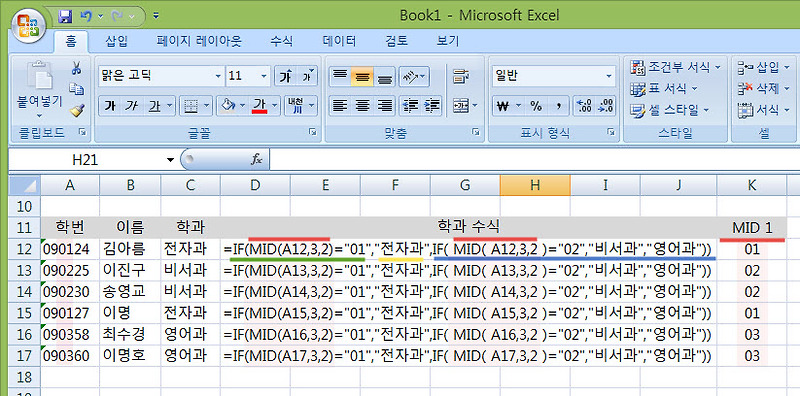This screenshot has width=800, height=396.
Task: Align text to middle of cell
Action: point(362,76)
